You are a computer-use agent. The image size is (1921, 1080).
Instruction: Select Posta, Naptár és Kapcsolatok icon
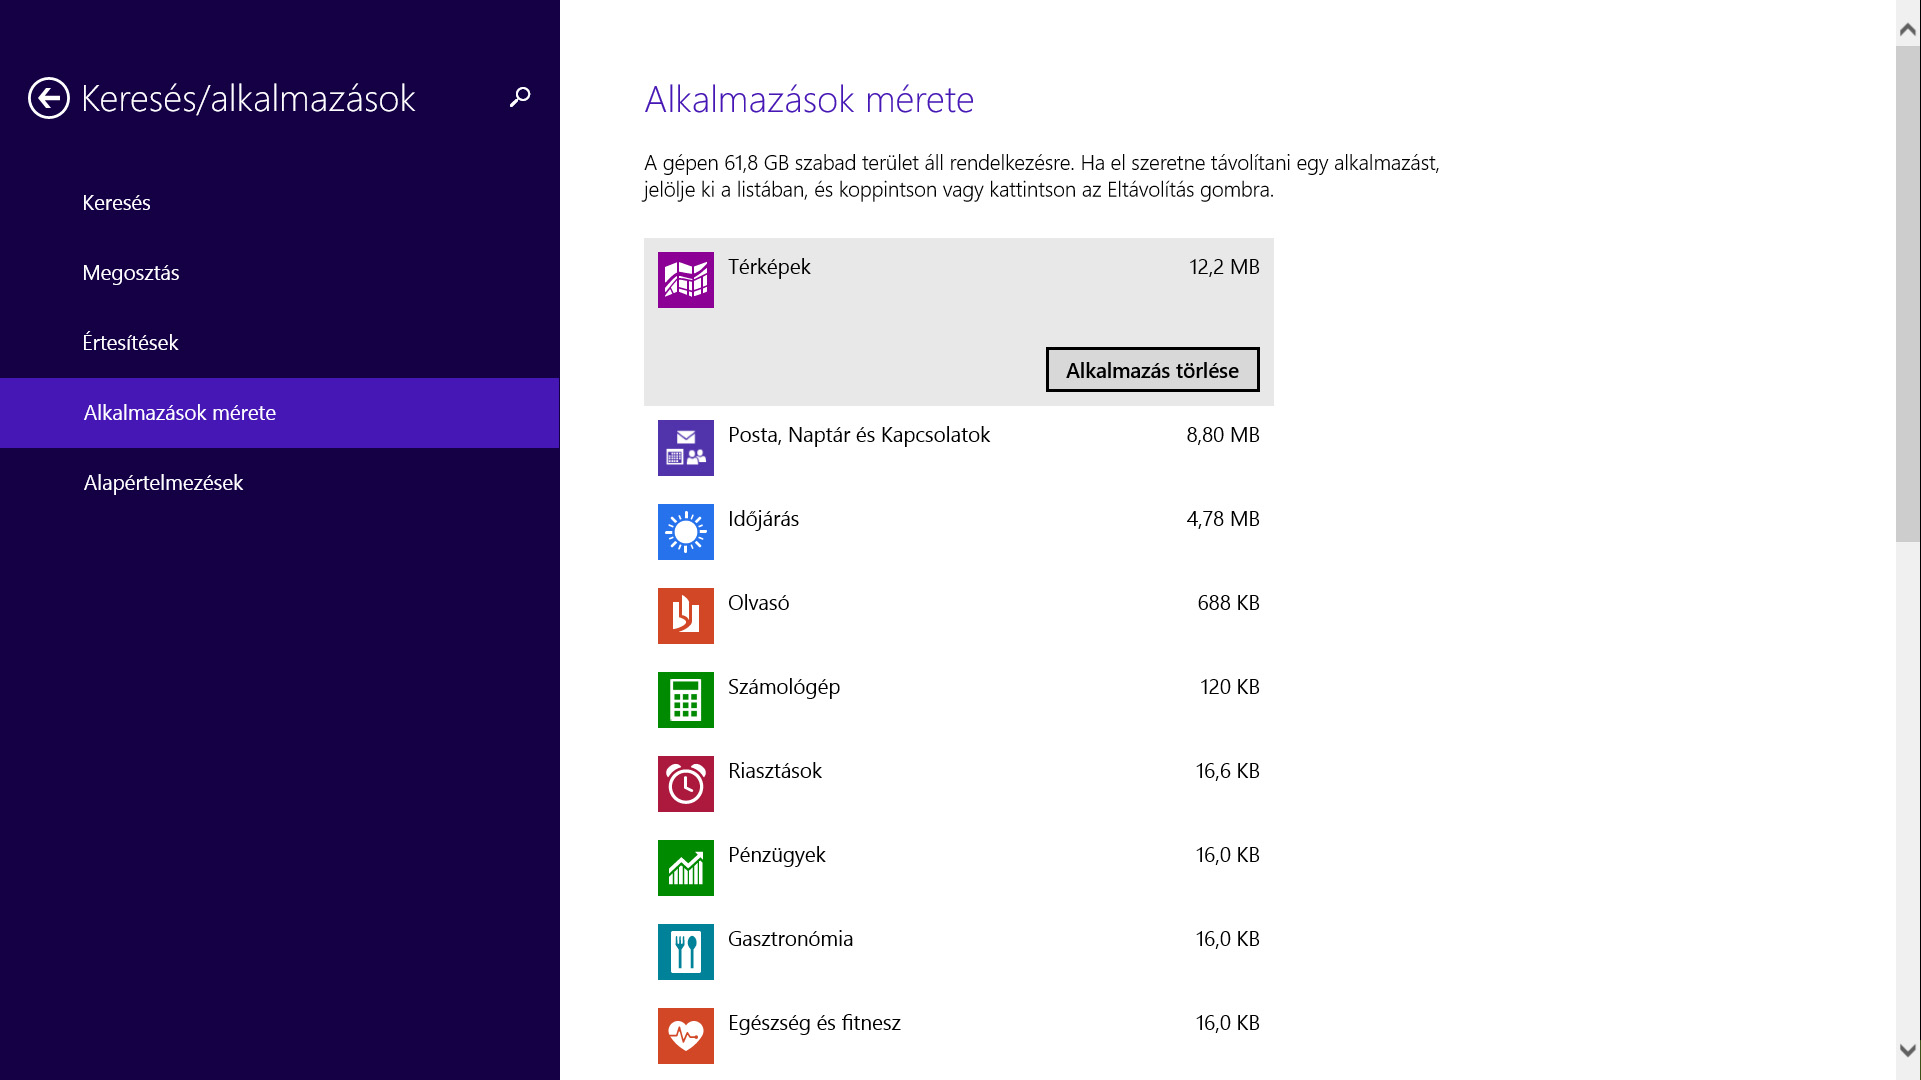pyautogui.click(x=685, y=448)
